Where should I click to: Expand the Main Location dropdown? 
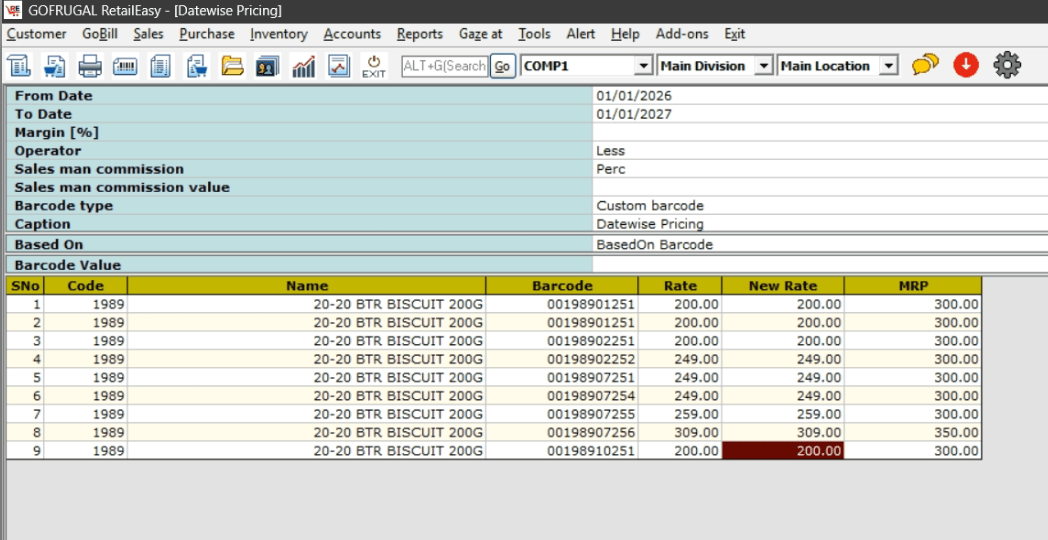(889, 66)
